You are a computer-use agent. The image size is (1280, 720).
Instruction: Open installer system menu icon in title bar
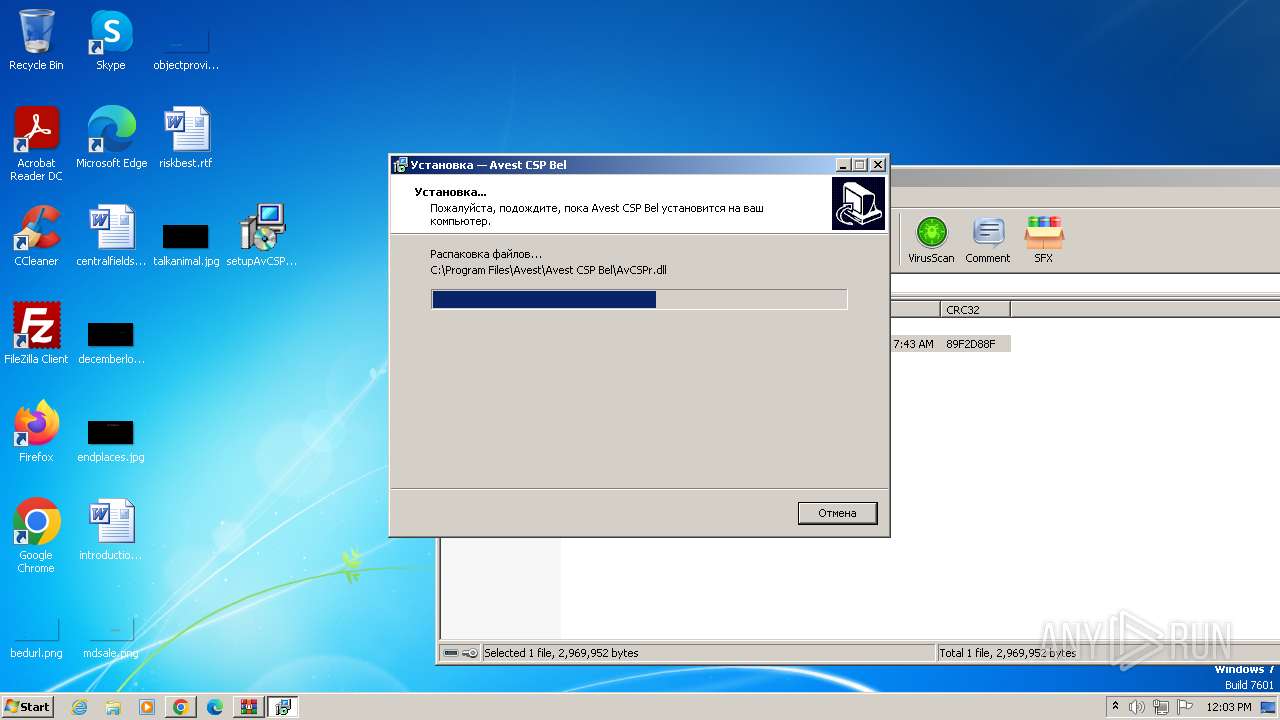400,165
